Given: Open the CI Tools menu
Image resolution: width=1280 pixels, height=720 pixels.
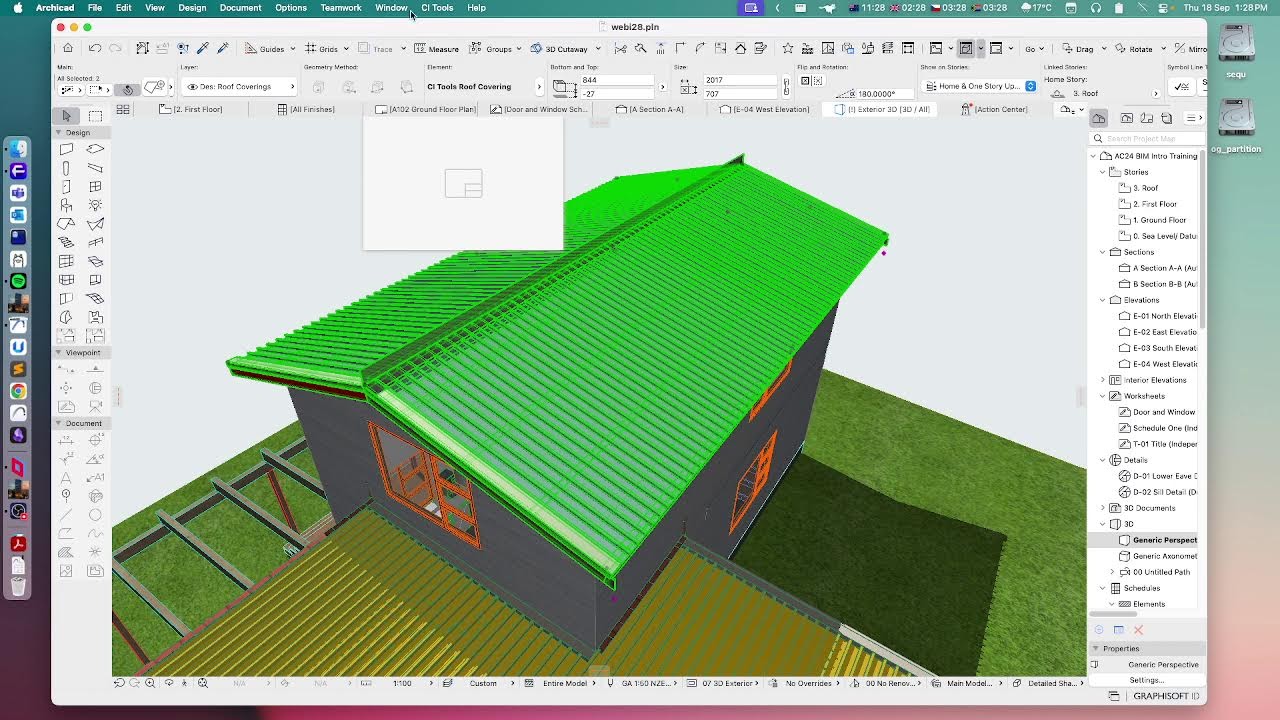Looking at the screenshot, I should click(437, 8).
